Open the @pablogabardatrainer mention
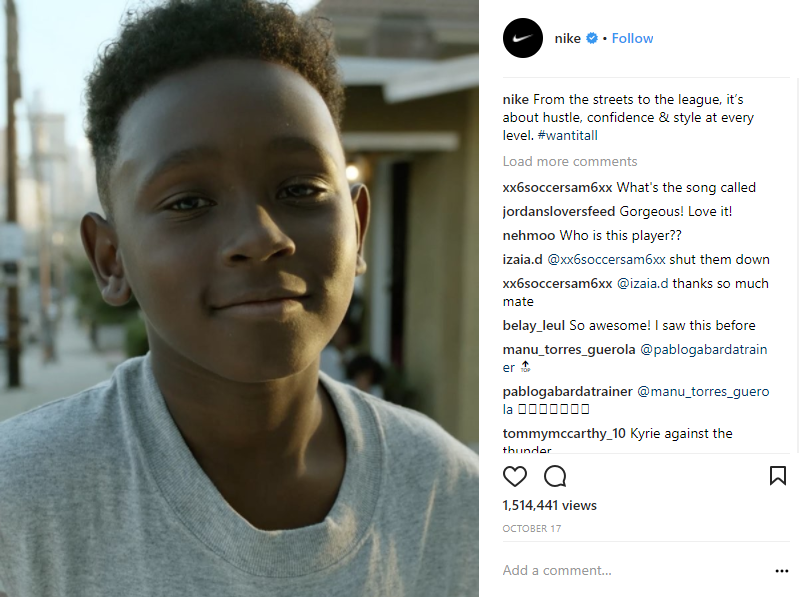This screenshot has height=597, width=799. 707,349
